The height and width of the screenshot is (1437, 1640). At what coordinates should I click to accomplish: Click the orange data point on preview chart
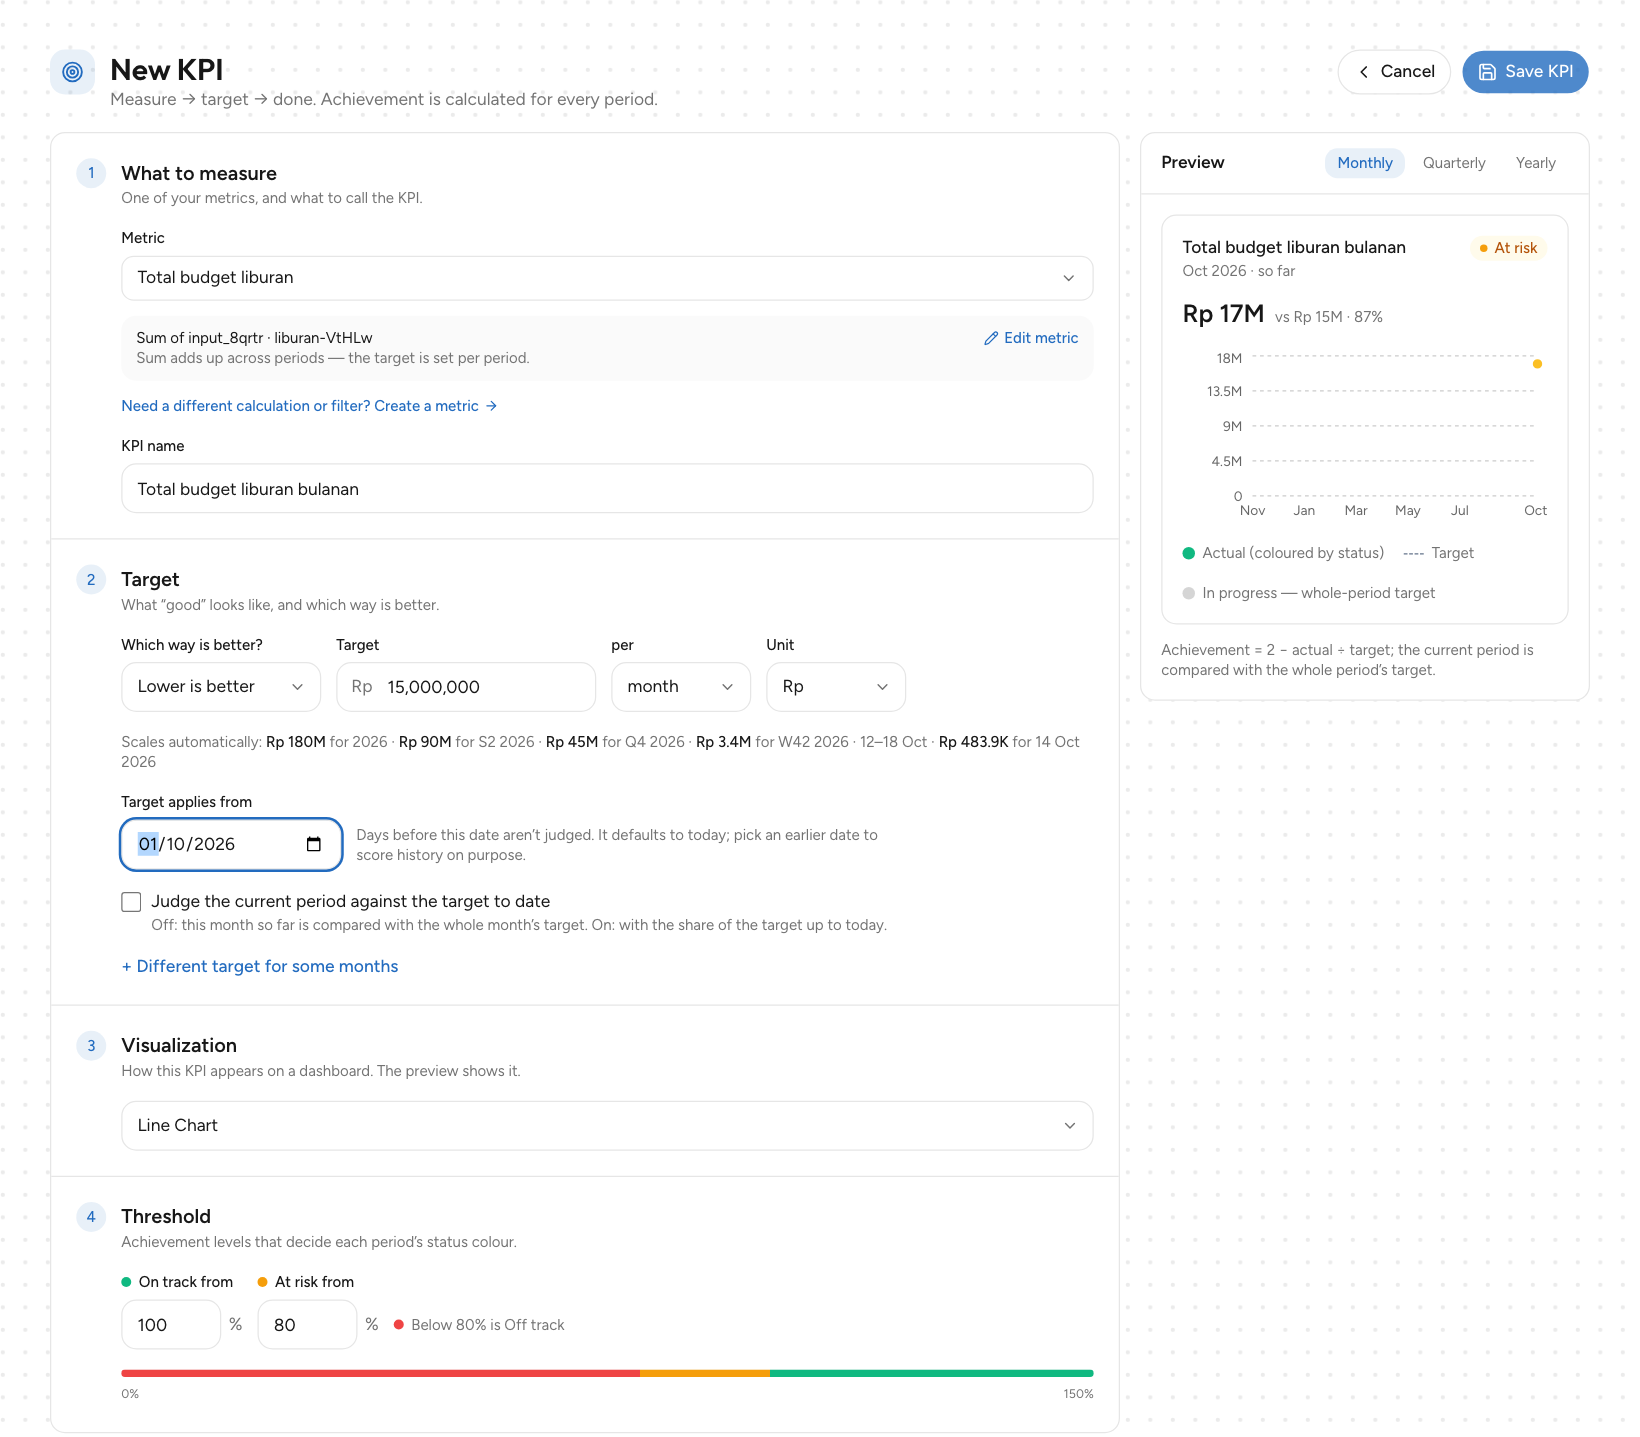[x=1537, y=364]
